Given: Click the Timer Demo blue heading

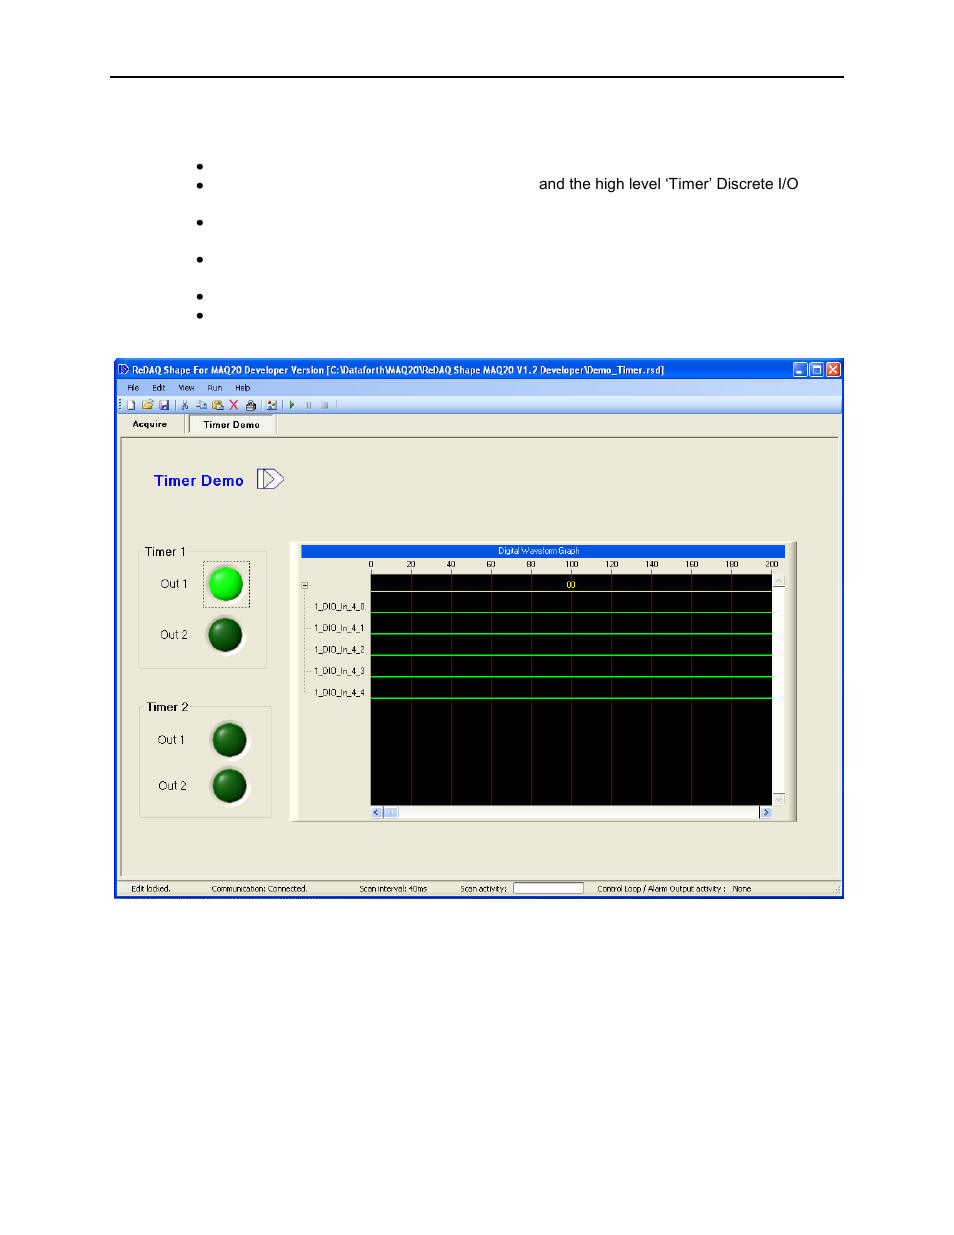Looking at the screenshot, I should pos(199,481).
